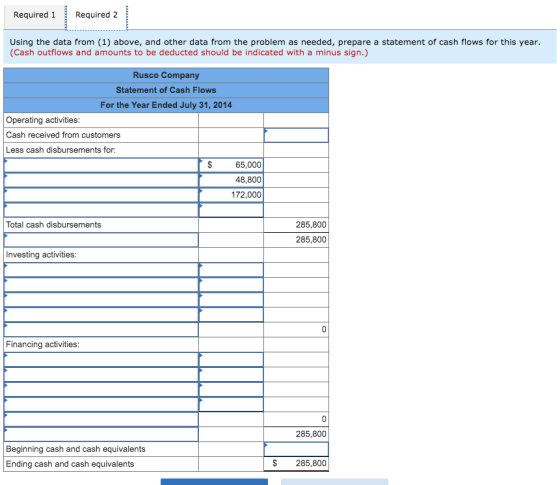The image size is (560, 485).
Task: Click the Beginning cash and cash equivalents label
Action: [x=76, y=449]
